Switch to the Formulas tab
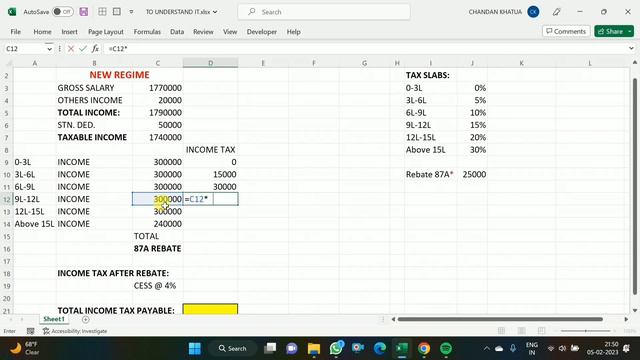The width and height of the screenshot is (640, 360). pyautogui.click(x=147, y=31)
